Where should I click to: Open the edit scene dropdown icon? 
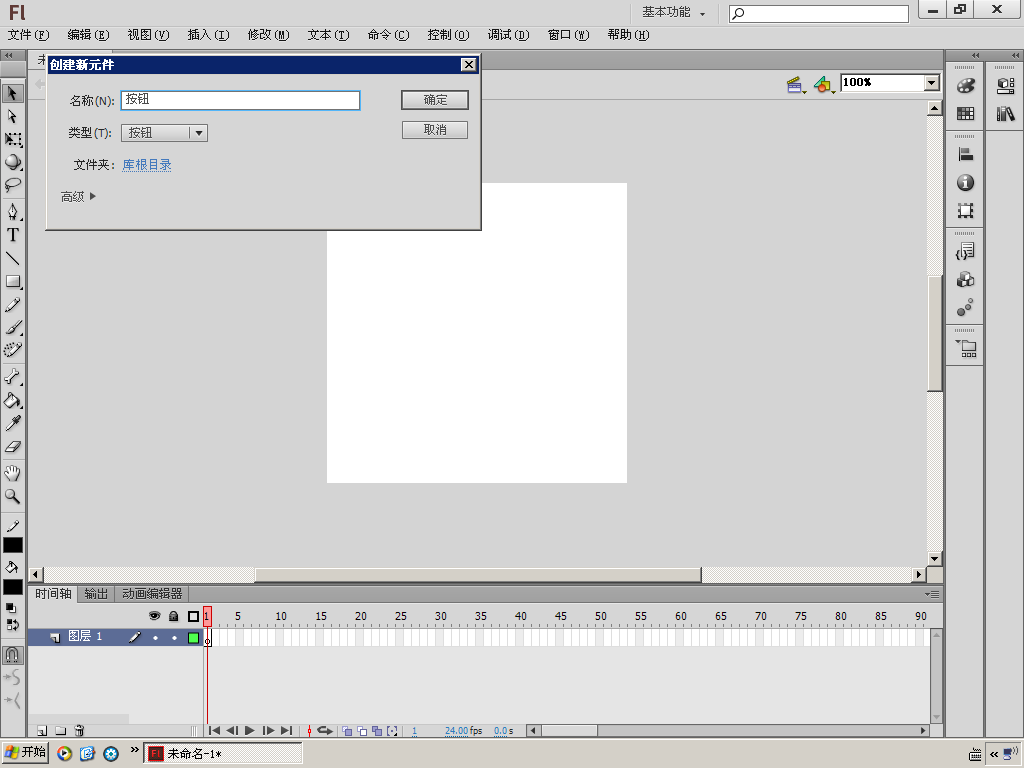(x=795, y=84)
